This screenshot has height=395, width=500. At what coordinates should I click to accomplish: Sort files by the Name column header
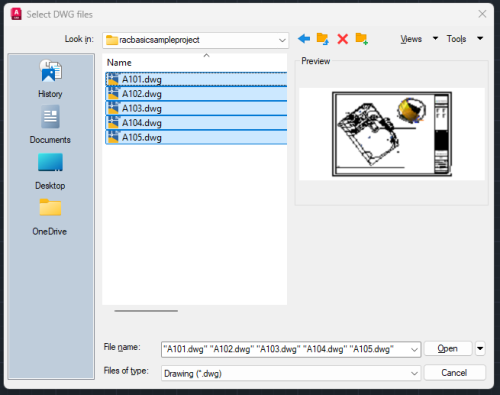coord(119,62)
